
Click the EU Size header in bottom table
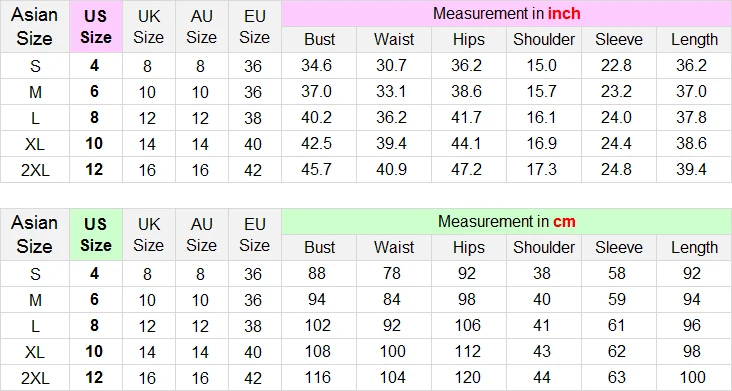pyautogui.click(x=254, y=234)
